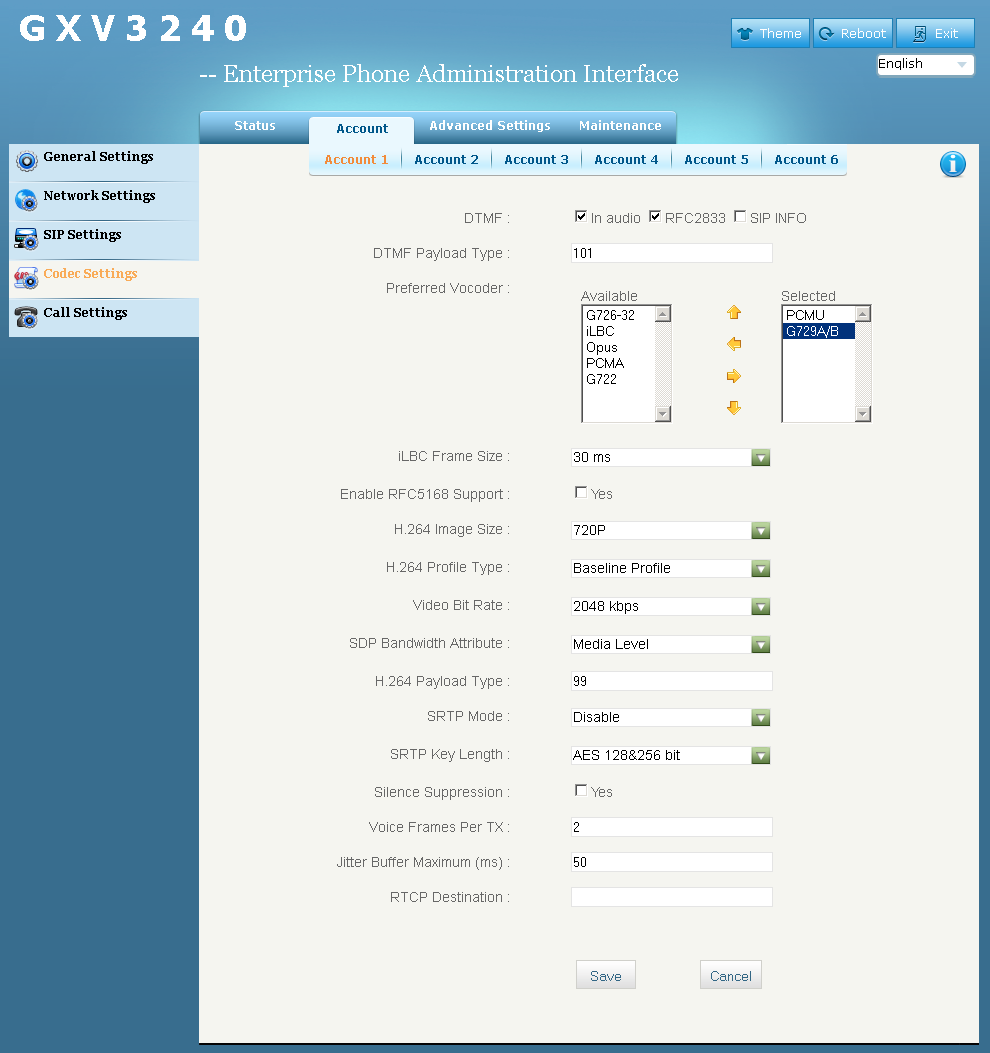Enable Silence Suppression Yes checkbox
The image size is (990, 1053).
click(x=581, y=790)
